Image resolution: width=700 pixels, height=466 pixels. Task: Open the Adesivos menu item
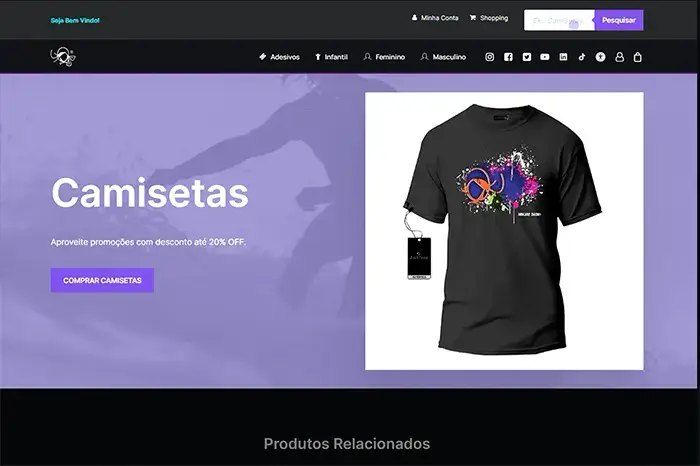pyautogui.click(x=279, y=57)
